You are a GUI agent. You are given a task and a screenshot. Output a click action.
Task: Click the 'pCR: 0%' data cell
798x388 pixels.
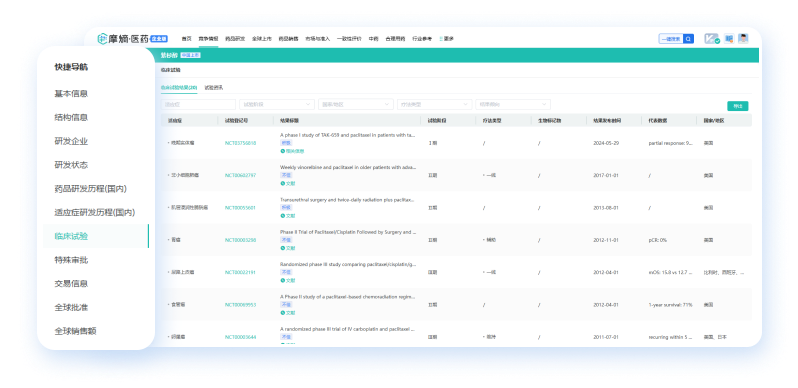pyautogui.click(x=657, y=240)
